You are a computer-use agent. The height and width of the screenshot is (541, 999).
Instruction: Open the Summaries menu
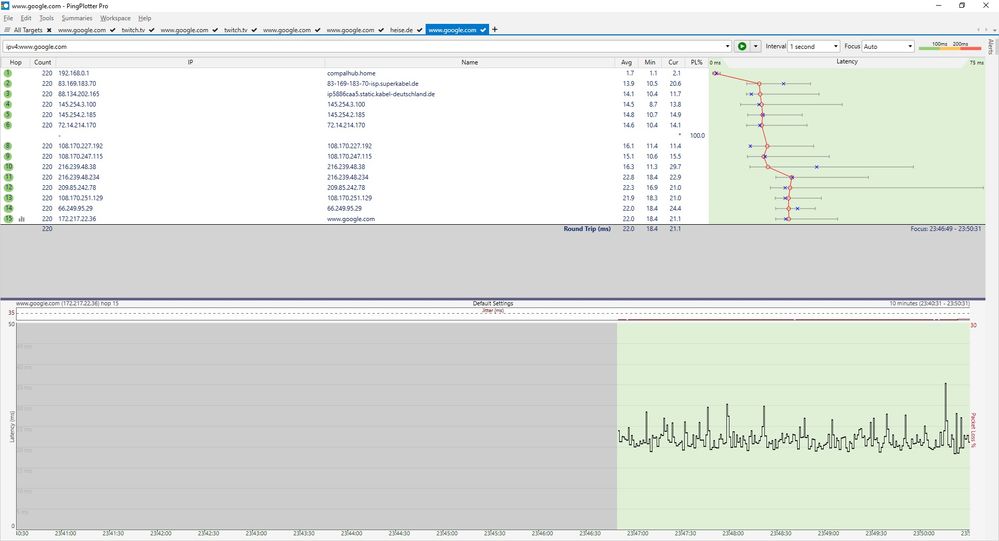pyautogui.click(x=76, y=18)
